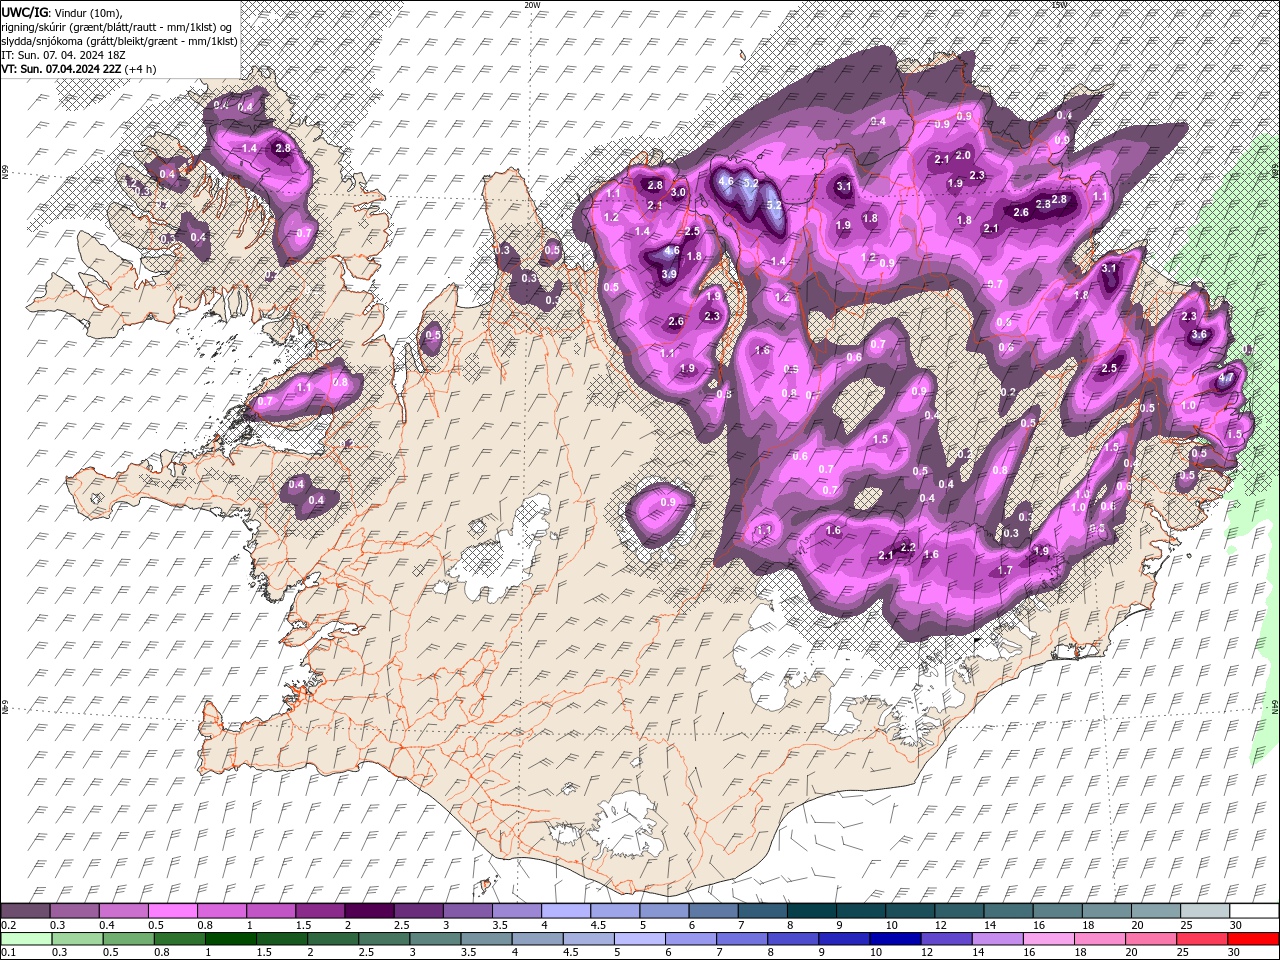The image size is (1280, 960).
Task: Select the light pink rain swatch labeled 16
Action: (x=1048, y=938)
